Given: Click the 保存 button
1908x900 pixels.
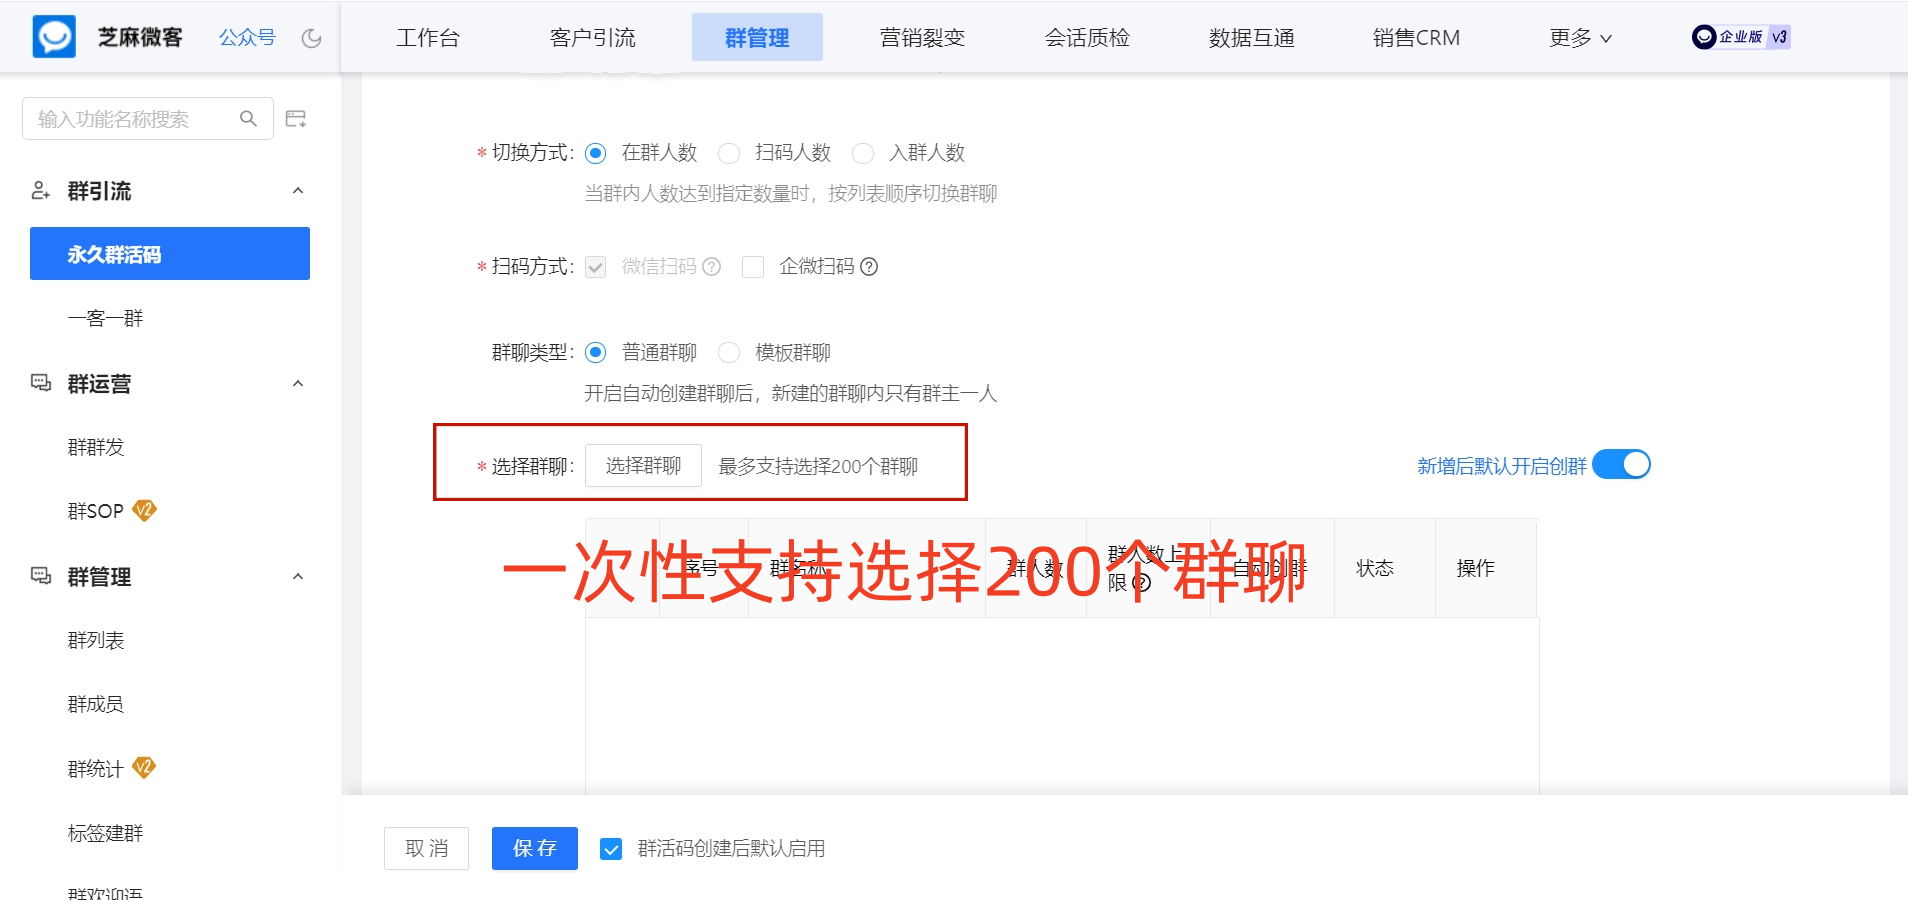Looking at the screenshot, I should point(535,848).
